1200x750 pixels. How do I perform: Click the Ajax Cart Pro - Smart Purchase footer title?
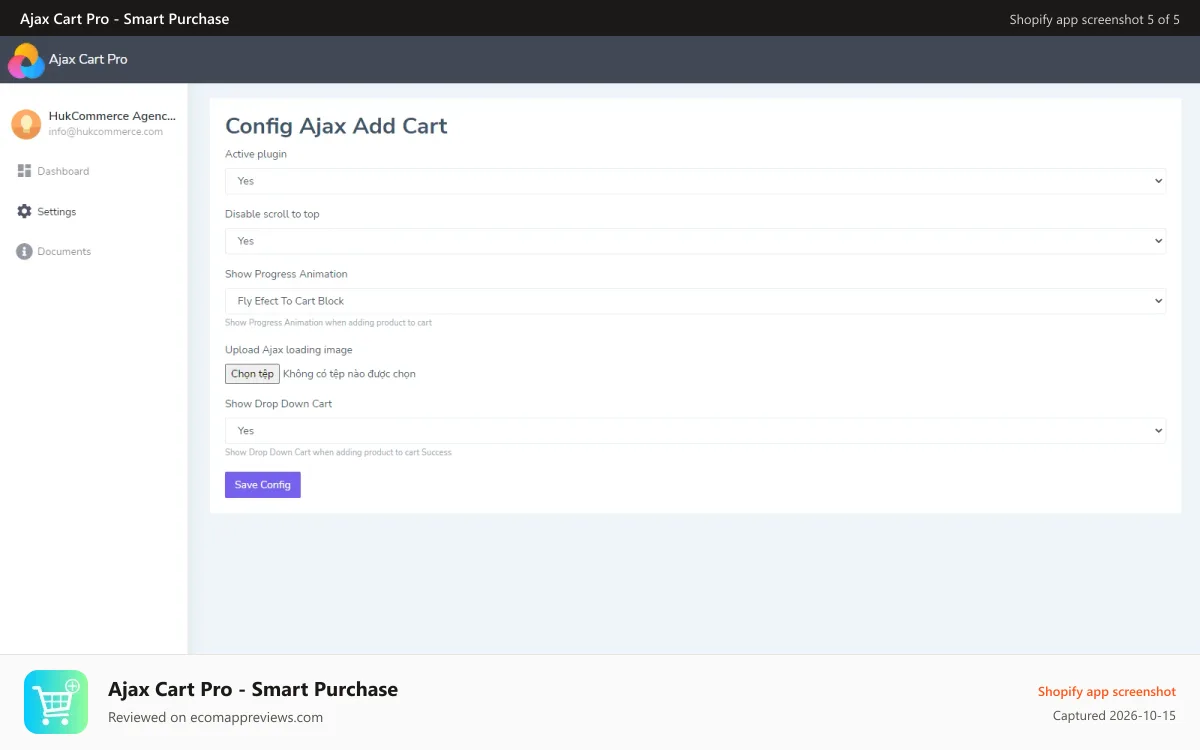(x=253, y=689)
